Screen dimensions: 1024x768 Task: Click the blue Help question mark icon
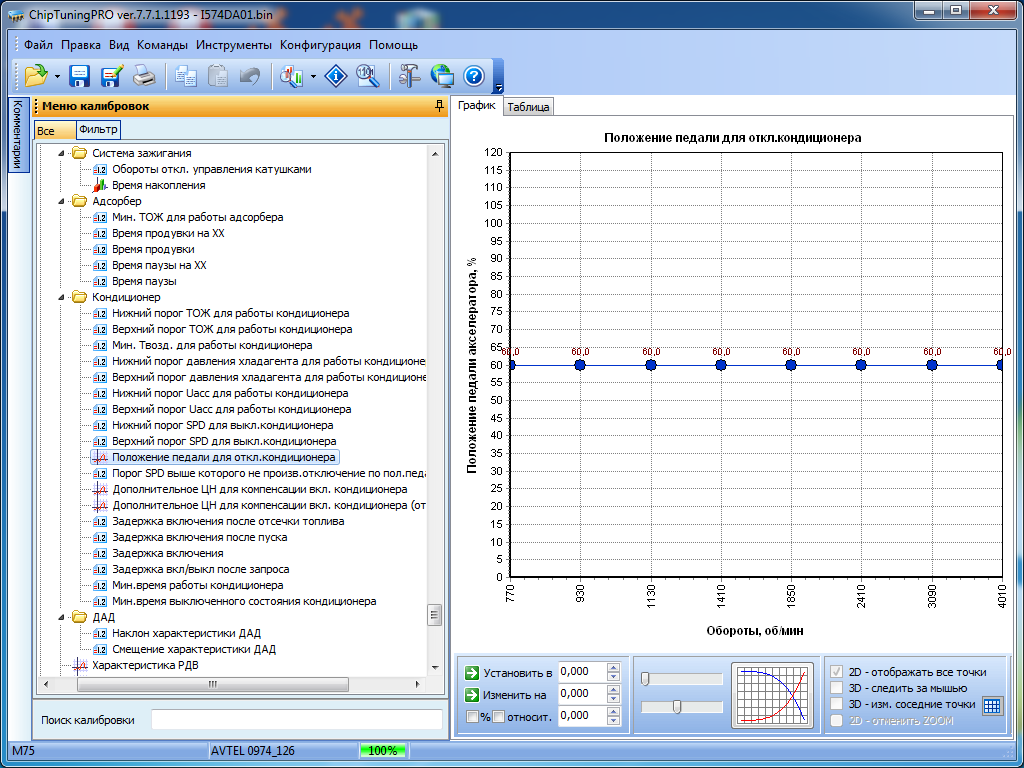click(x=473, y=76)
